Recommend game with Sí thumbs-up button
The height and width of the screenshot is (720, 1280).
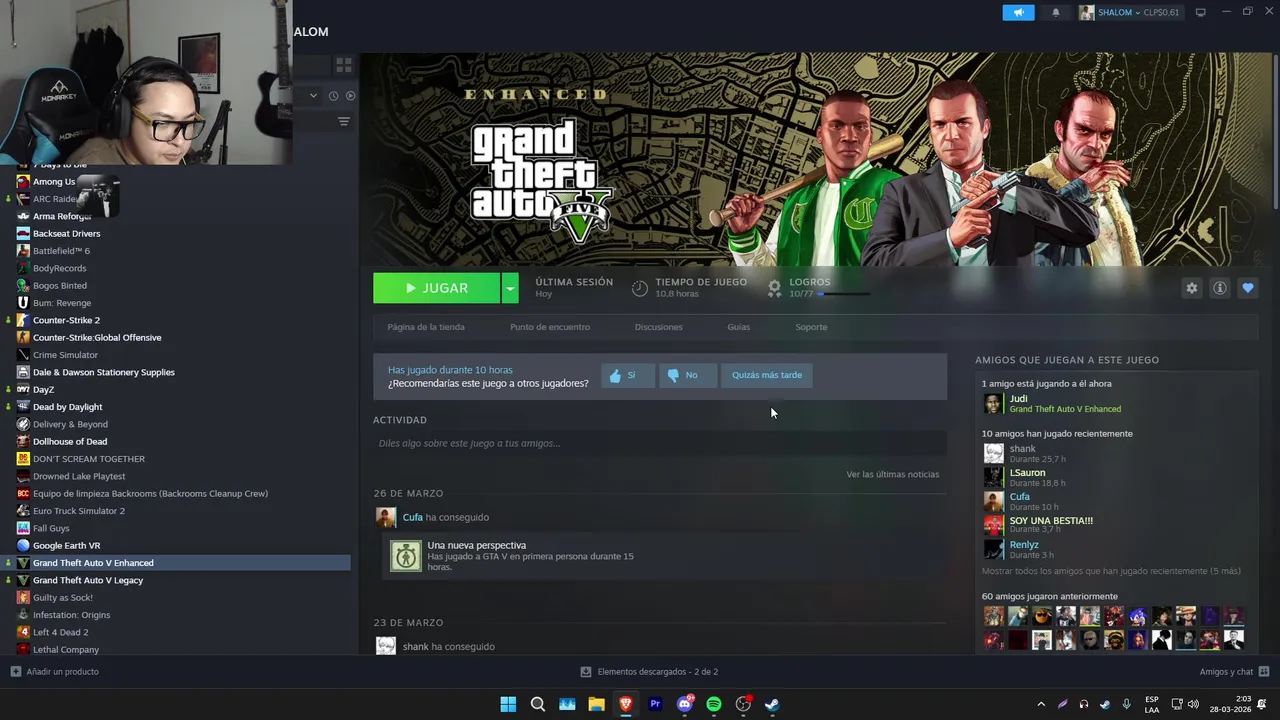tap(628, 375)
